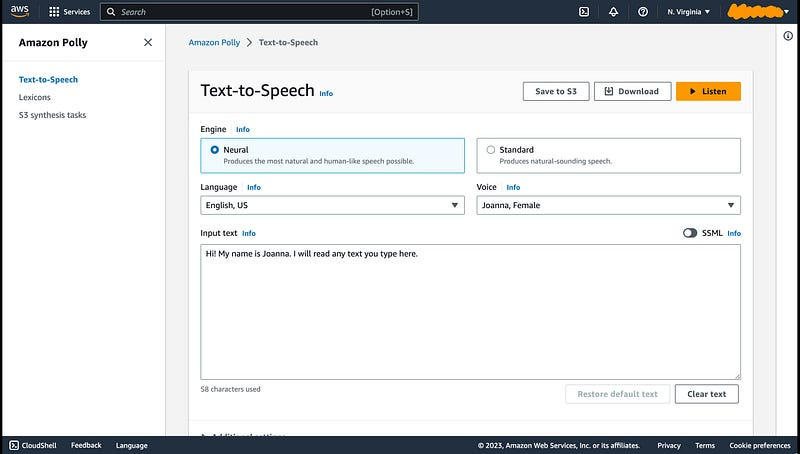Click the magnifier icon in search bar
Viewport: 800px width, 454px height.
pyautogui.click(x=111, y=12)
